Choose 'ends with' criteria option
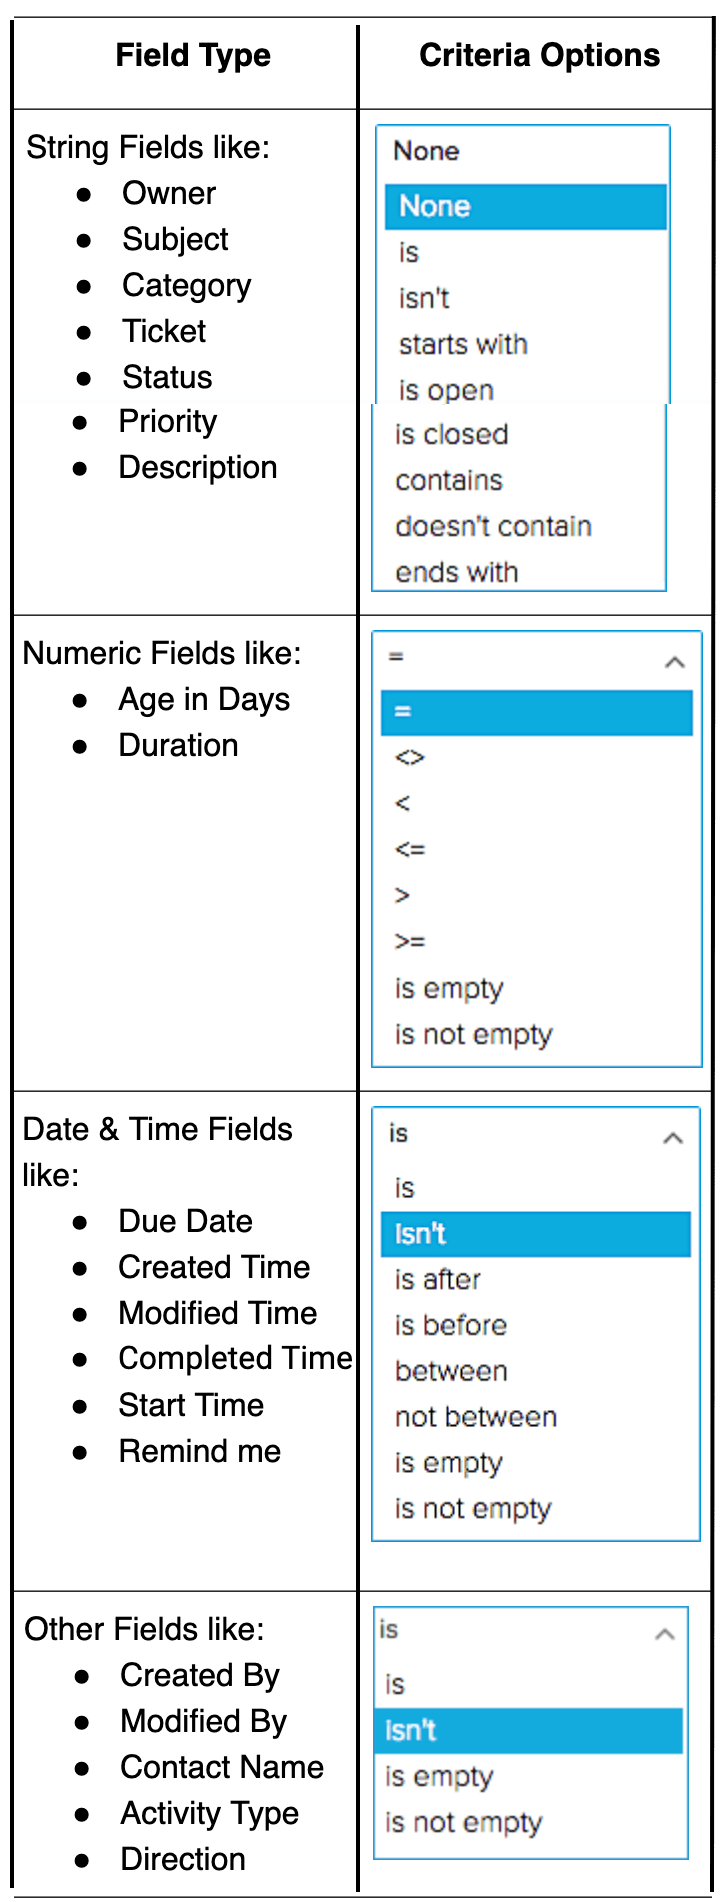 tap(456, 572)
